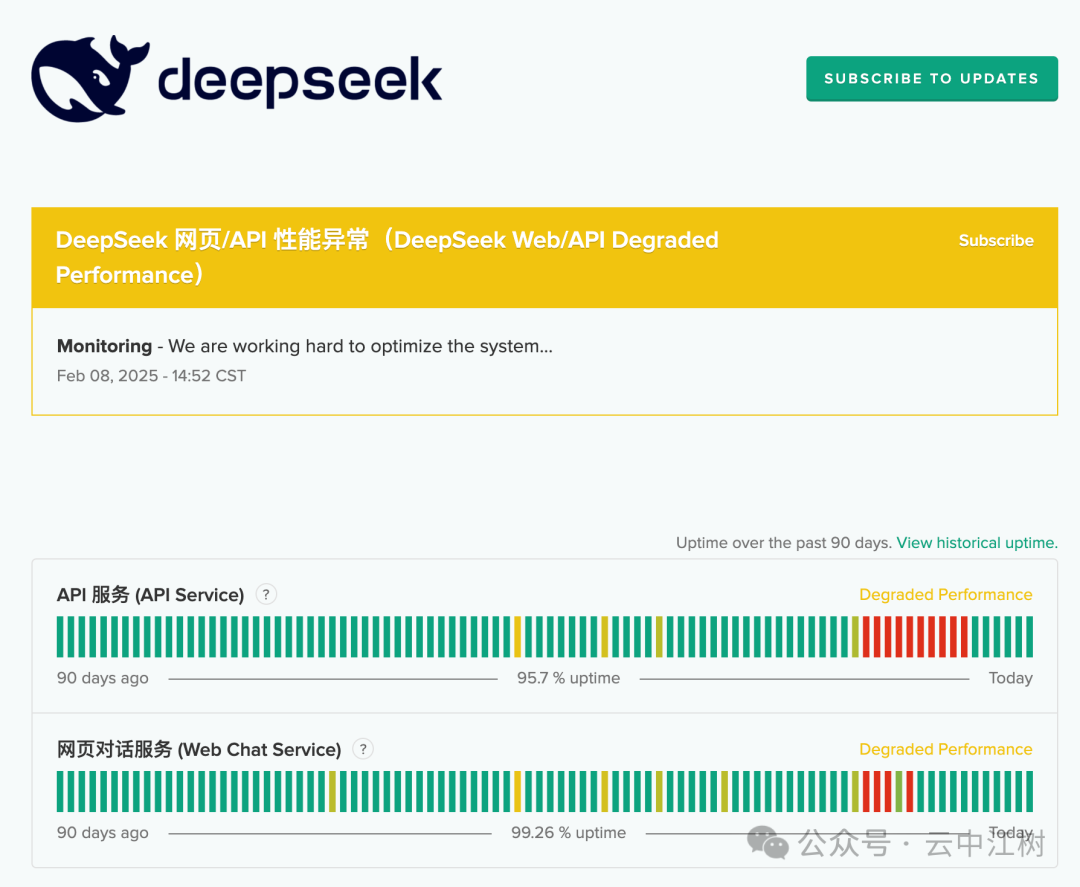Click the DeepSeek whale logo
This screenshot has width=1080, height=887.
[90, 79]
